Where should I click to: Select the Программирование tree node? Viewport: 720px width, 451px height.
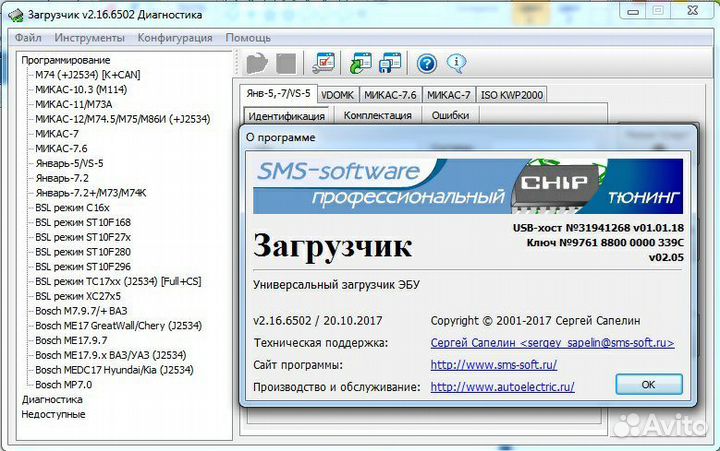point(66,60)
